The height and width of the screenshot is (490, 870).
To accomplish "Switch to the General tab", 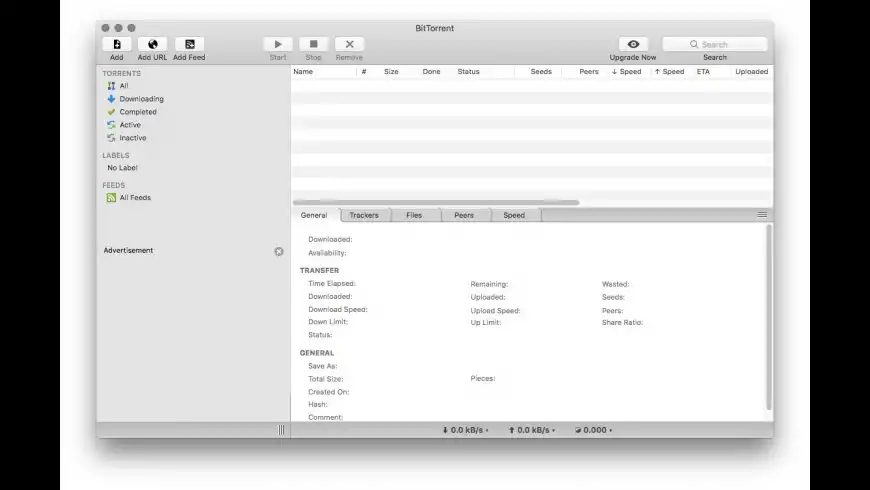I will (x=314, y=215).
